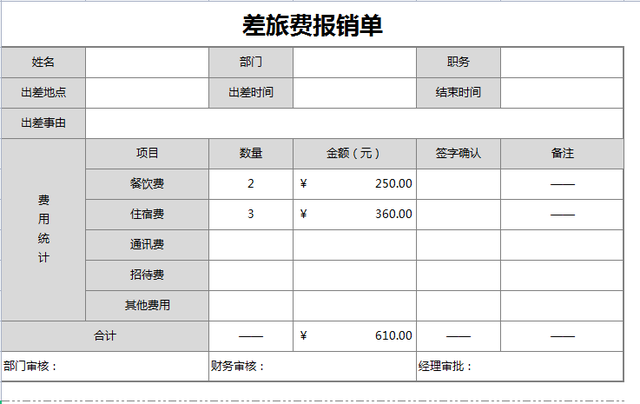
Task: Select the 招待费 row label
Action: 147,275
